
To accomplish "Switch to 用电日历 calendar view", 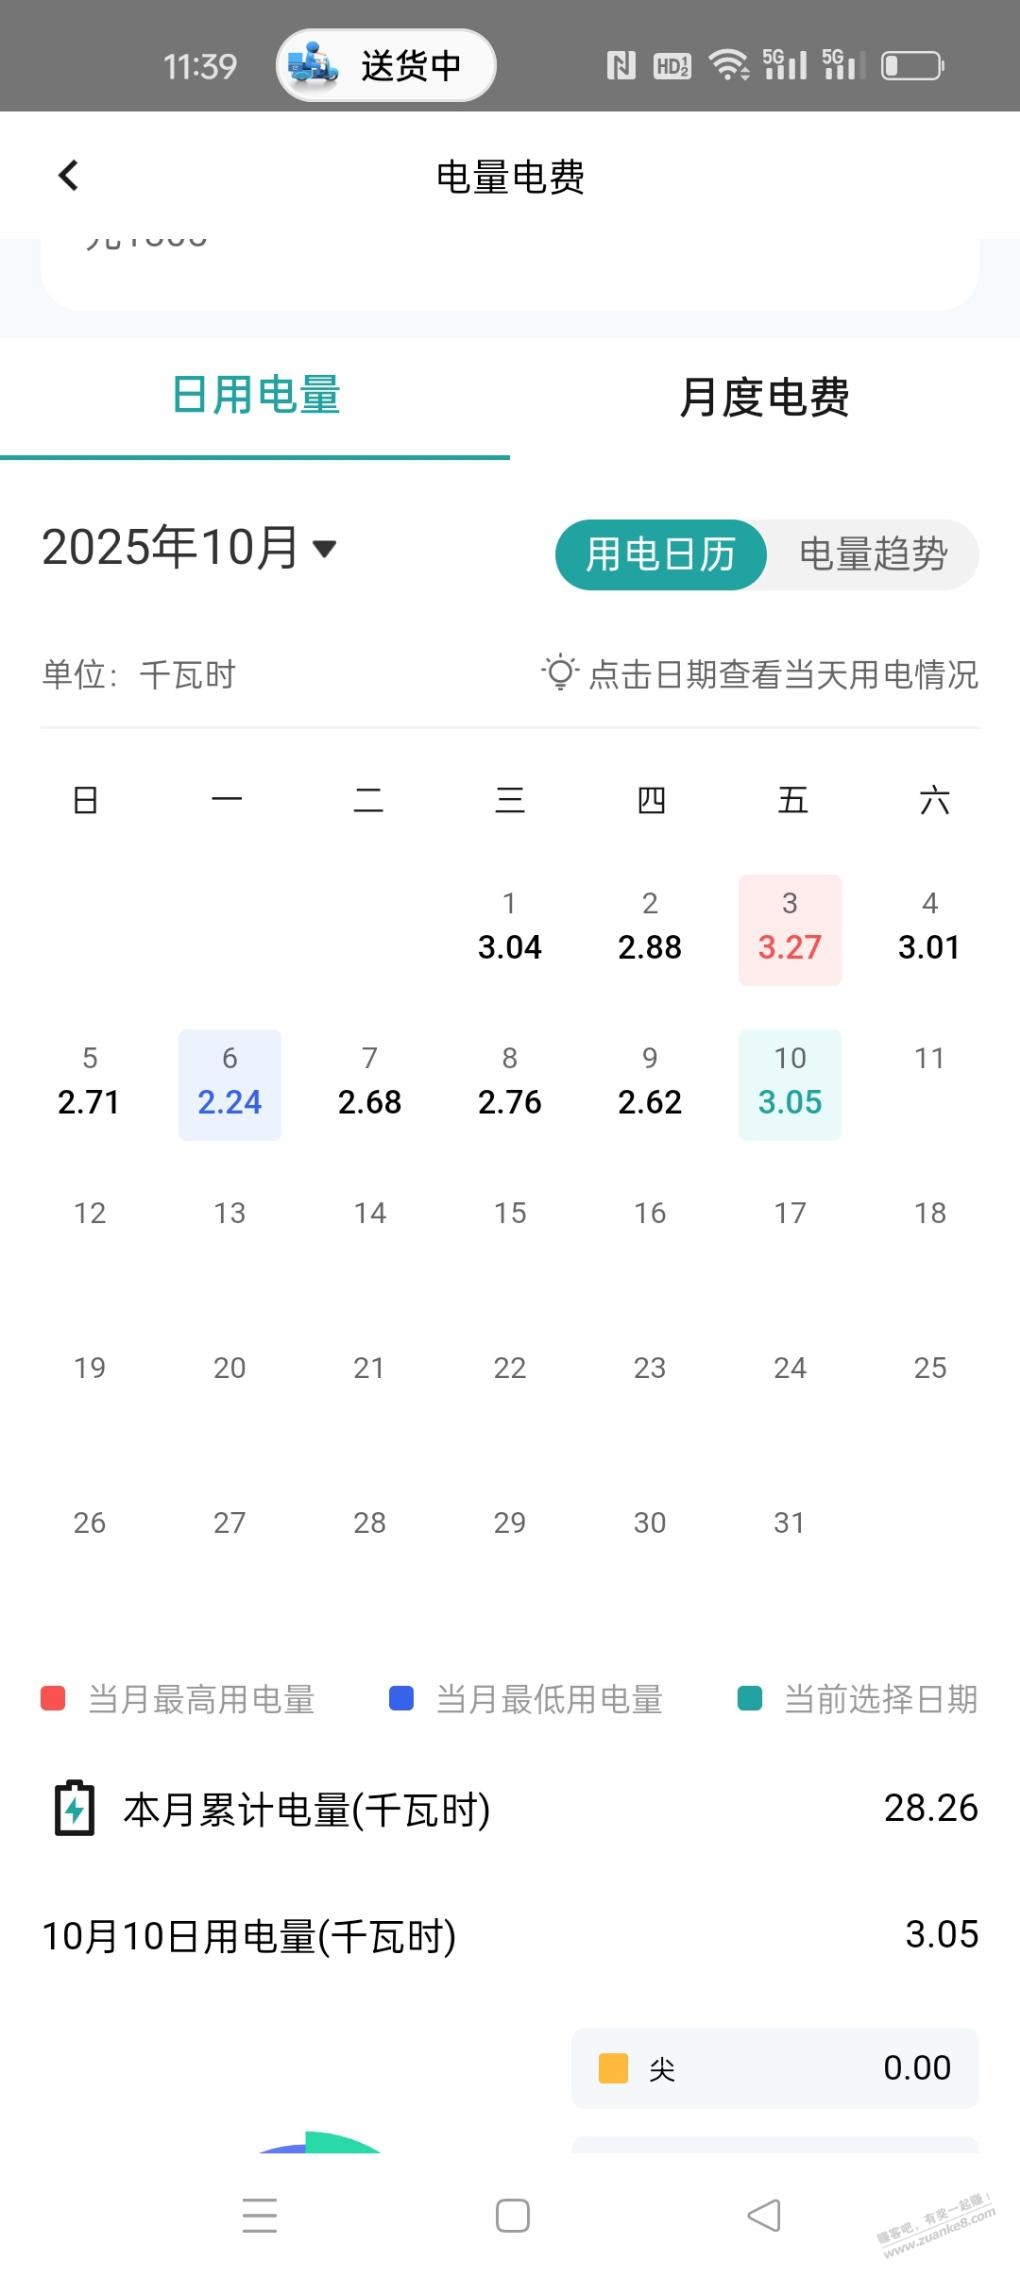I will click(661, 554).
